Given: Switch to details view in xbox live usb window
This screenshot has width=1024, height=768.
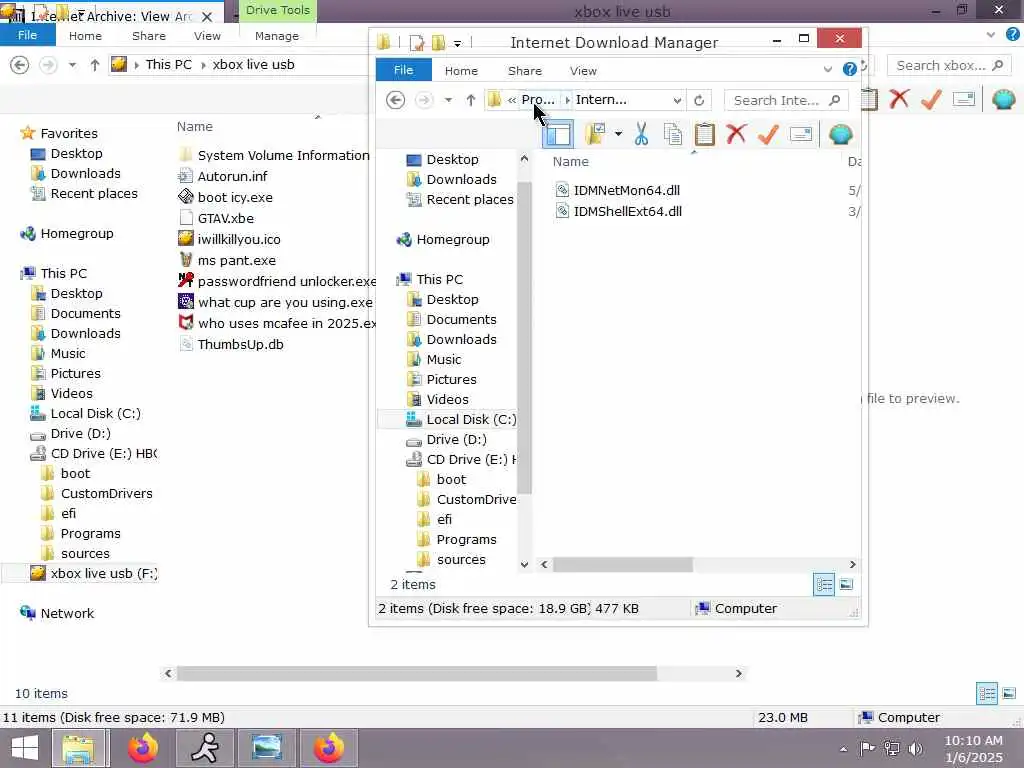Looking at the screenshot, I should click(987, 694).
